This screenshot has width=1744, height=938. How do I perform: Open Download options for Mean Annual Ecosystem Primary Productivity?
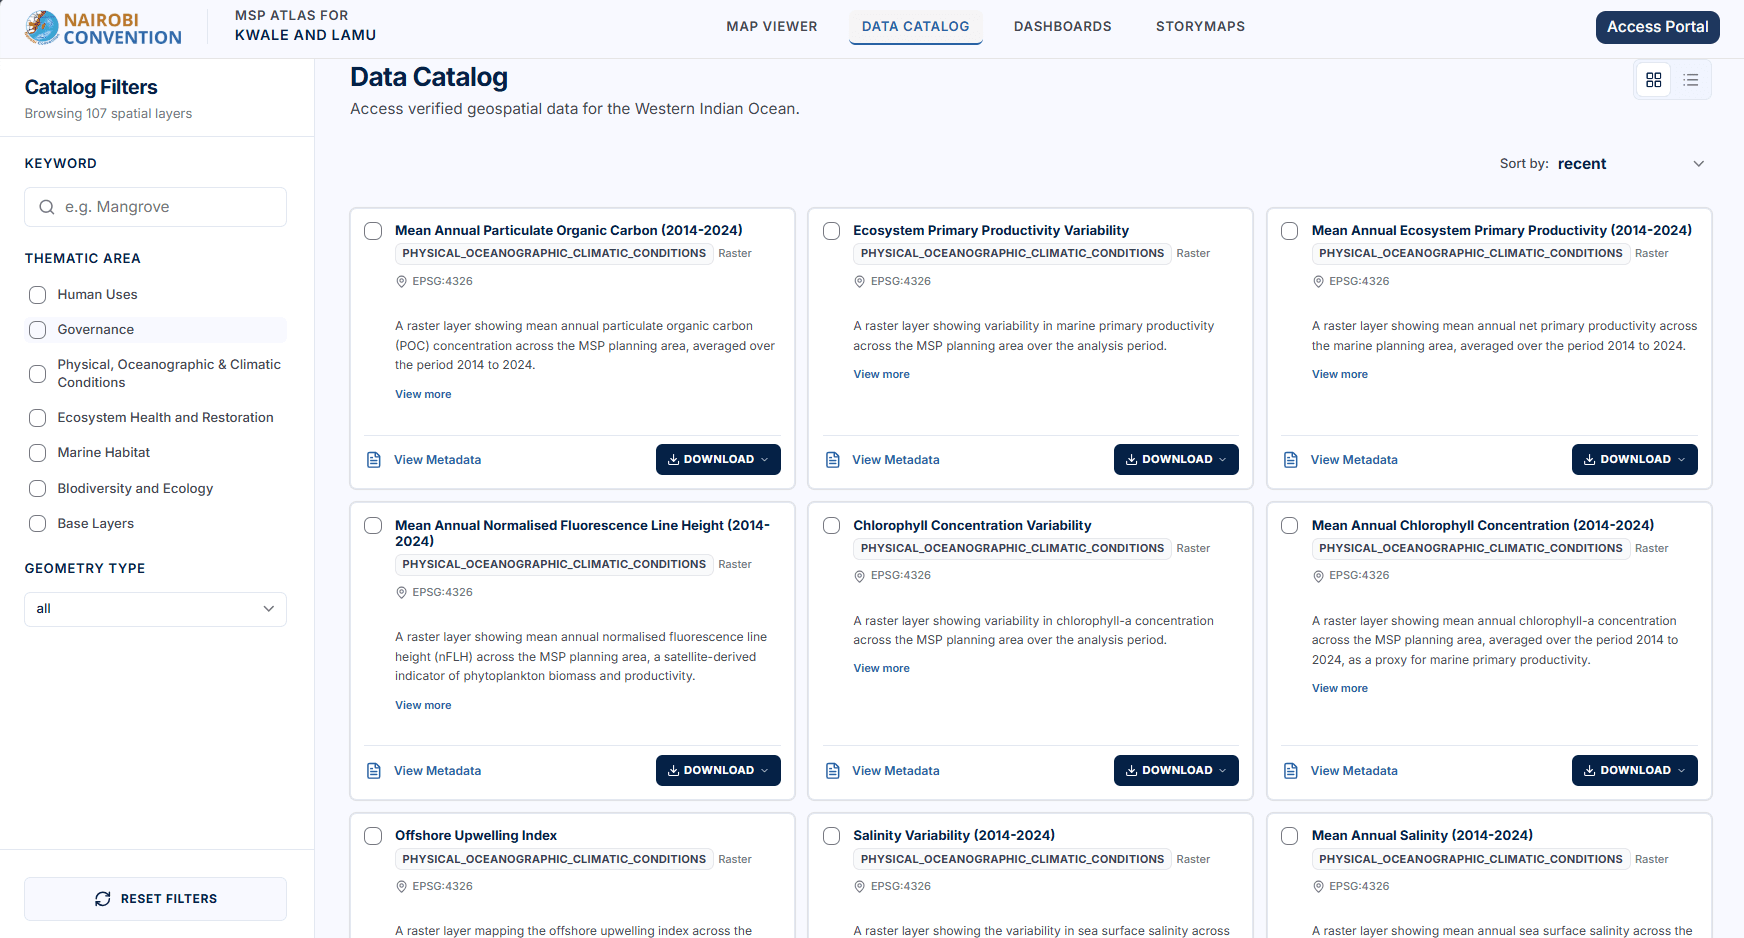pyautogui.click(x=1635, y=460)
